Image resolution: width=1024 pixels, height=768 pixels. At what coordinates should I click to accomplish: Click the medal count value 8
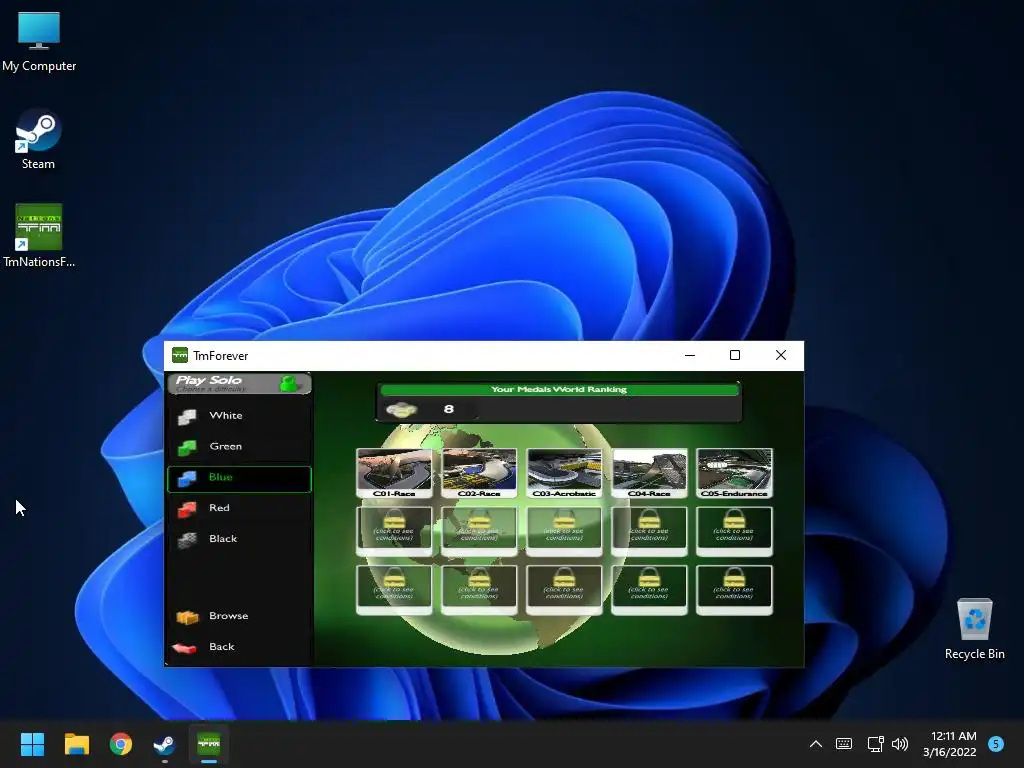coord(449,409)
